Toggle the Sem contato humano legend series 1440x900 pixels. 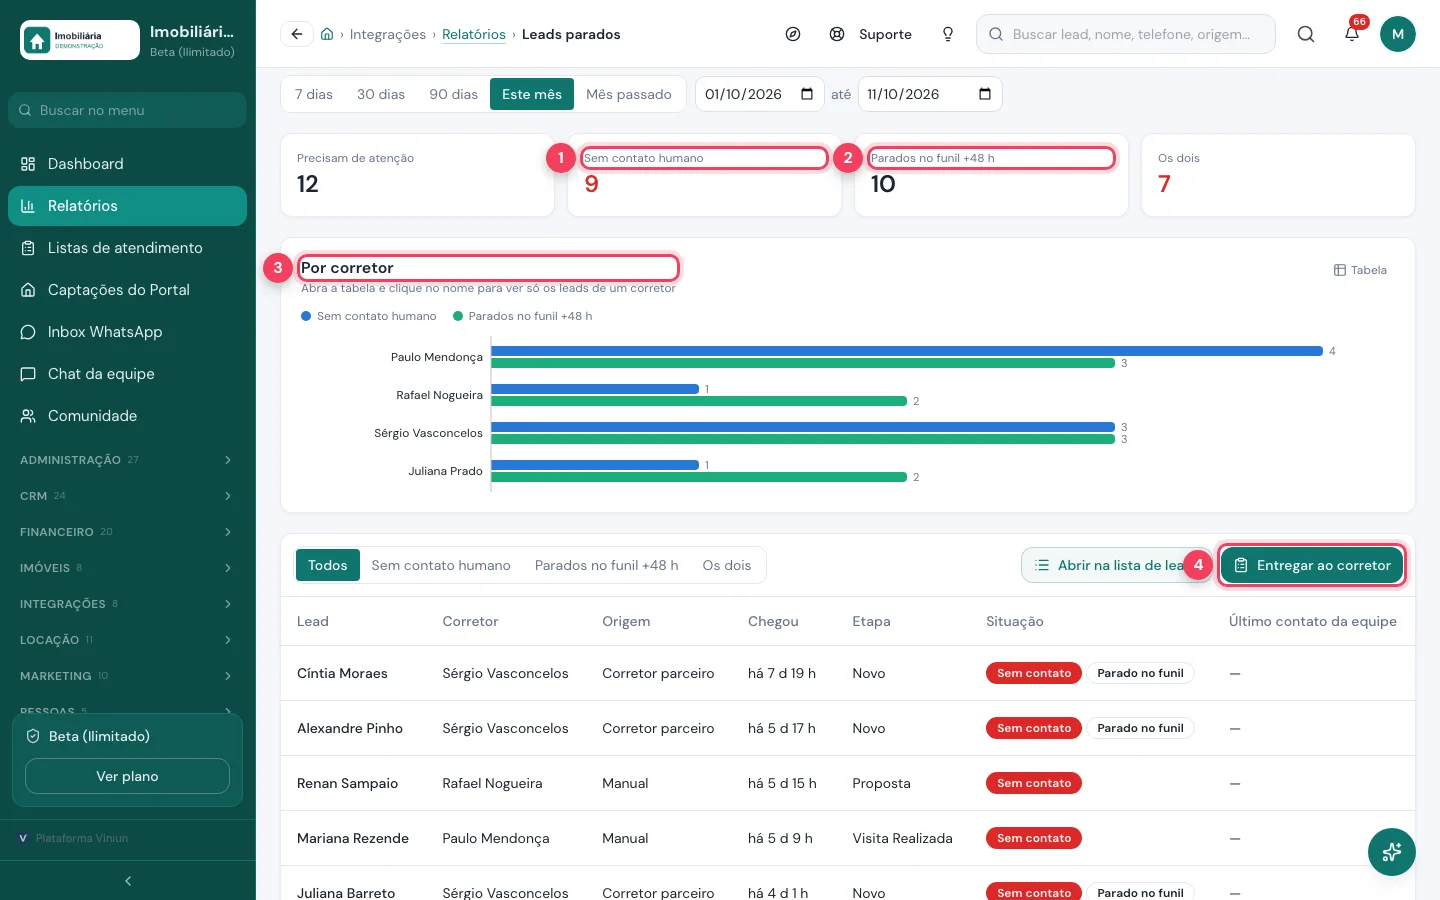[369, 316]
